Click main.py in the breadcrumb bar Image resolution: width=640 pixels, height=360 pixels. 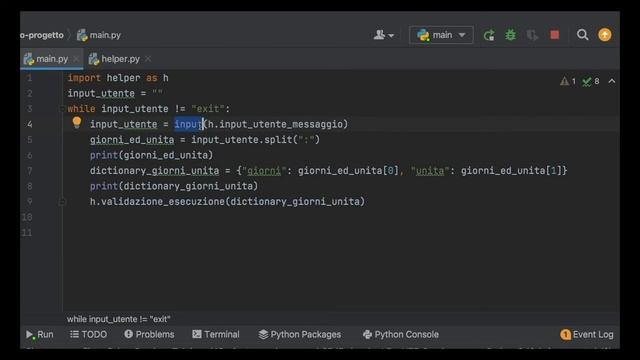click(x=99, y=35)
